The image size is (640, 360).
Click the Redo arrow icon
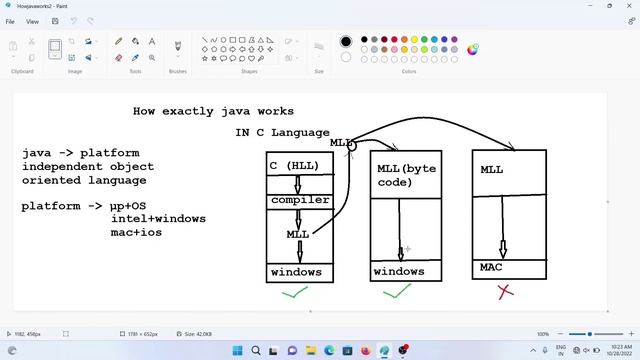[x=90, y=21]
